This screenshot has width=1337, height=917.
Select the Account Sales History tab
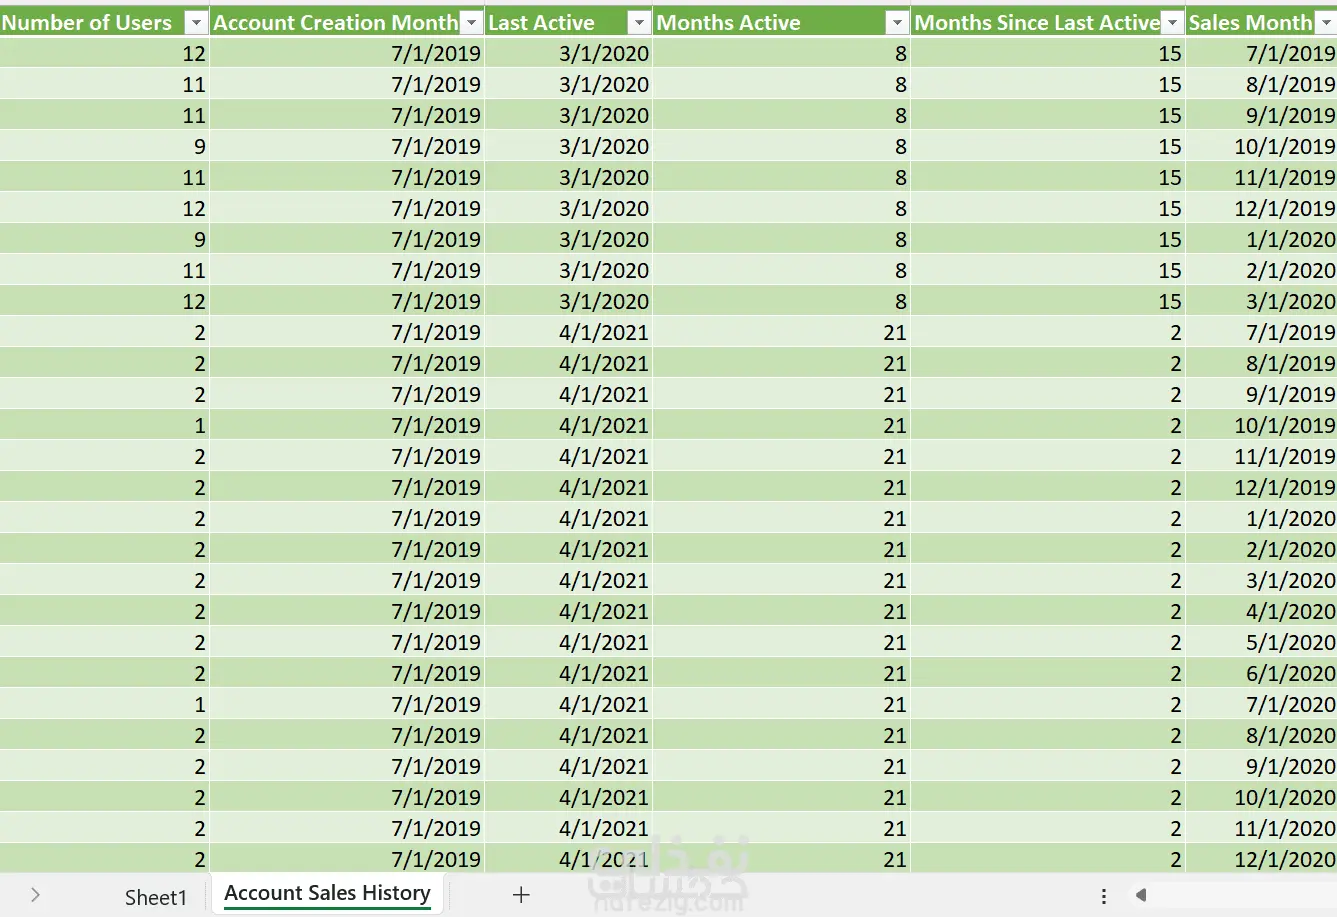point(327,893)
